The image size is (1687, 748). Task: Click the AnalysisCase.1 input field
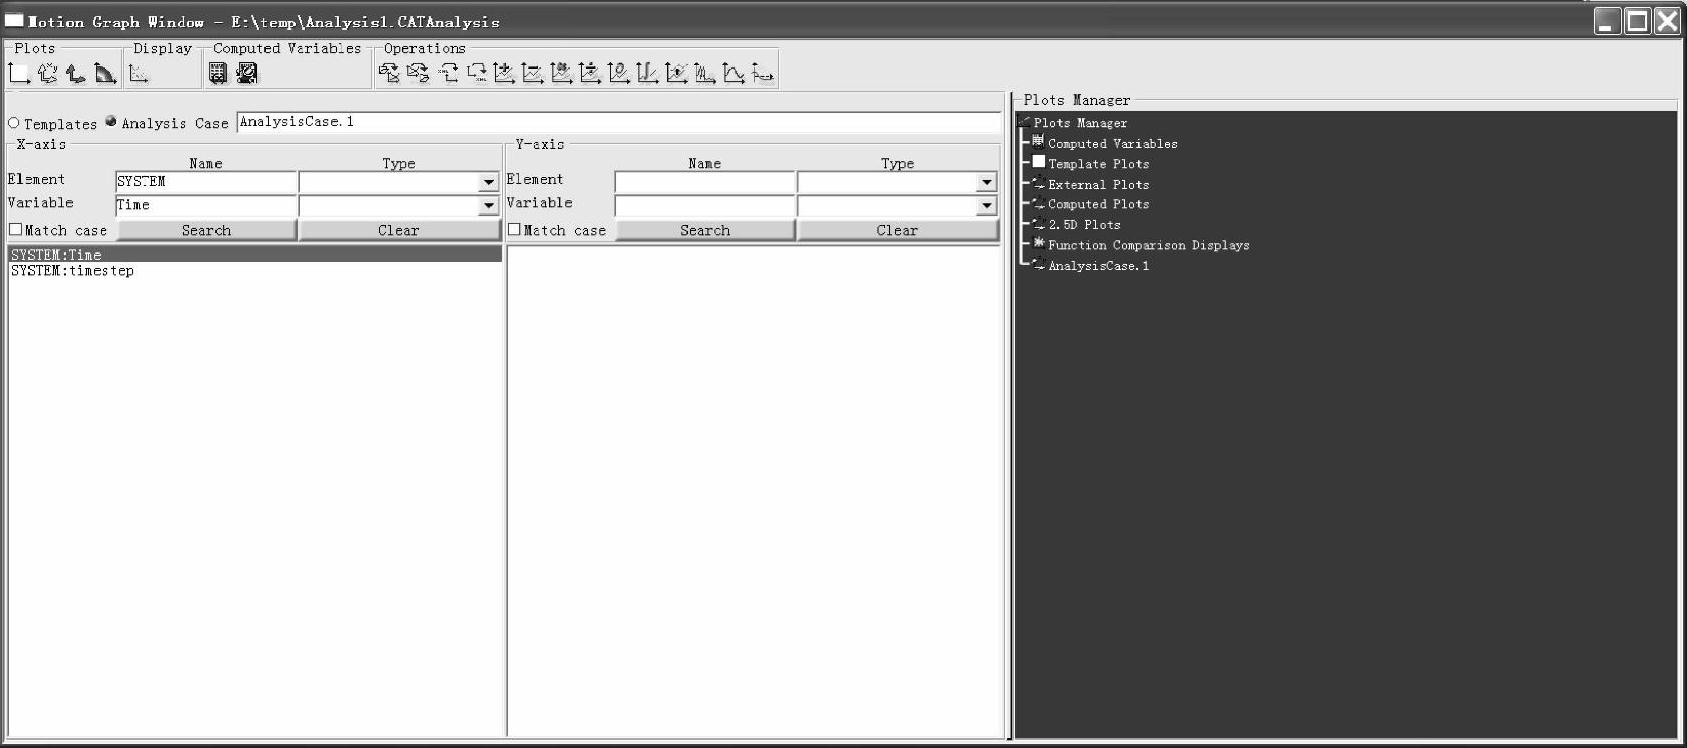click(x=618, y=122)
